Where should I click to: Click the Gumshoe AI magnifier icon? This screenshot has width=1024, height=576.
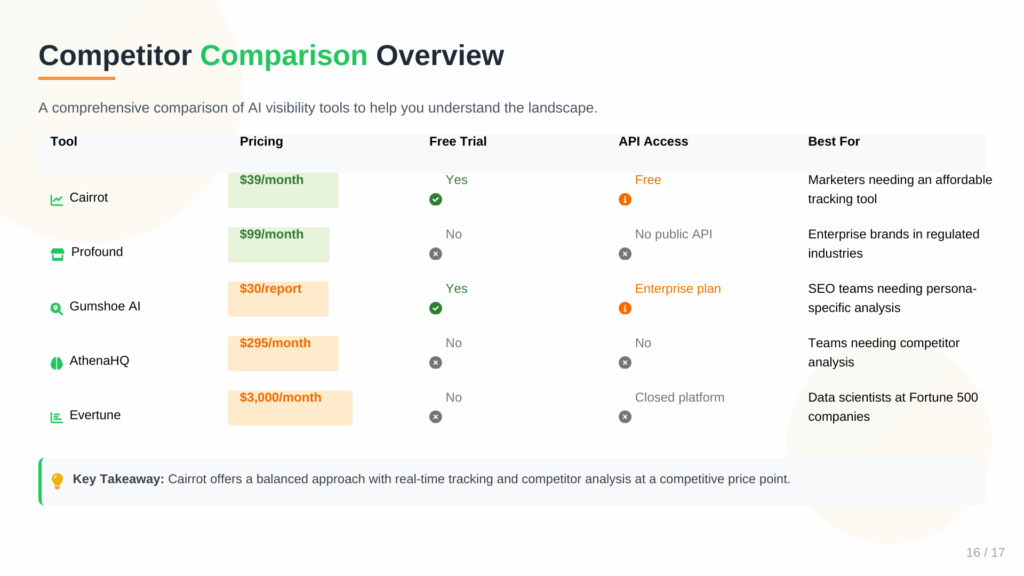pos(57,308)
